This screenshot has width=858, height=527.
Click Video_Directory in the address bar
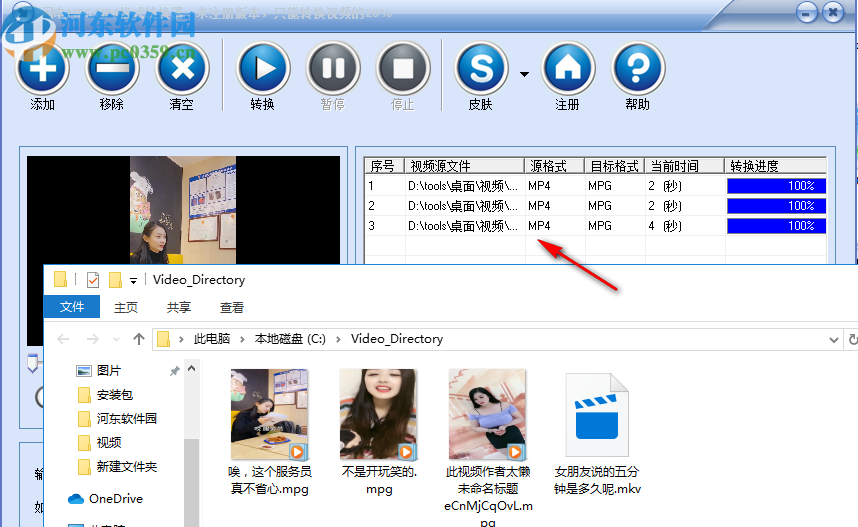[397, 339]
